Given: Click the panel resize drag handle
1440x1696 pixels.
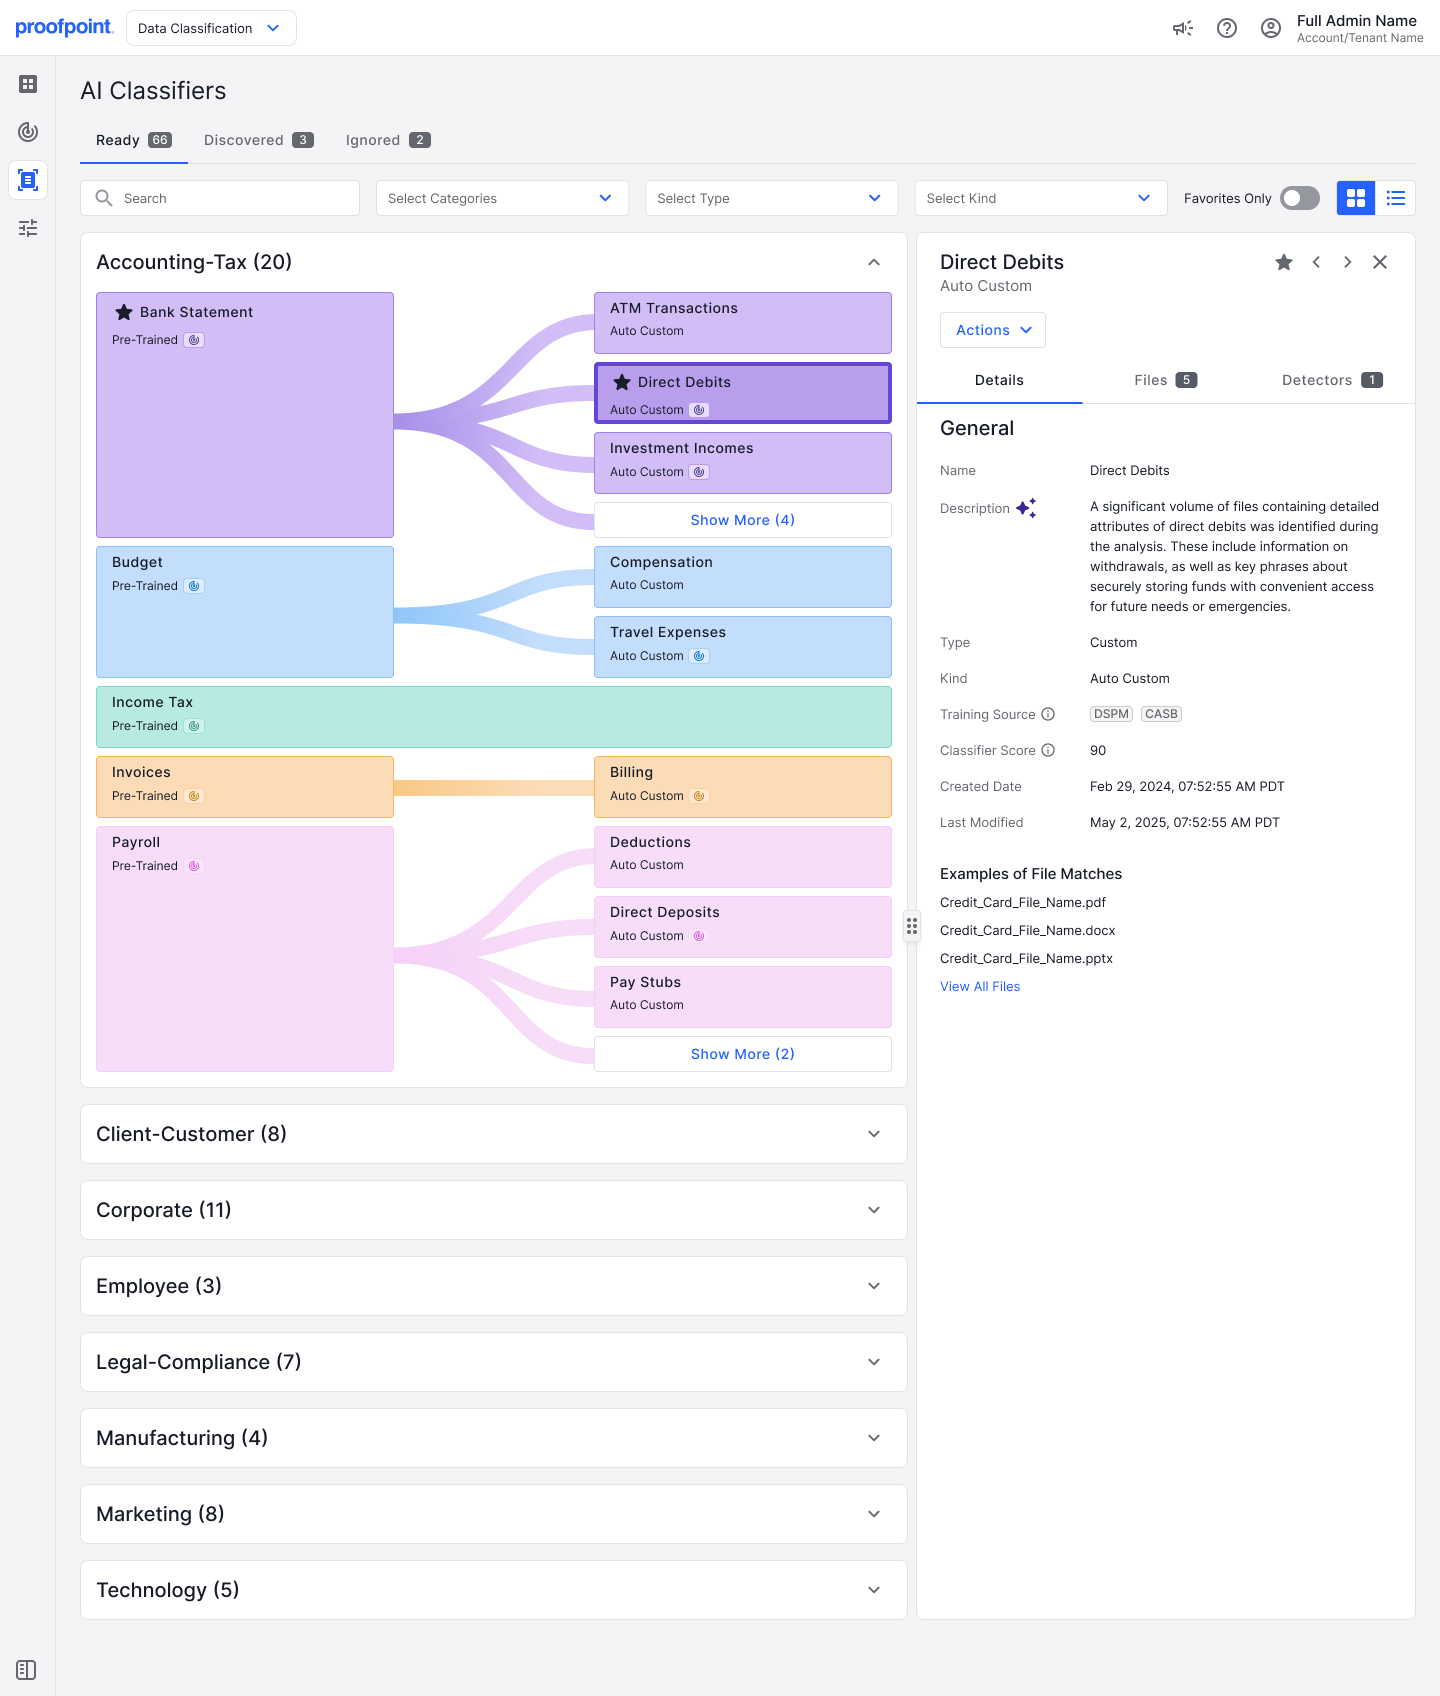Looking at the screenshot, I should pos(912,926).
